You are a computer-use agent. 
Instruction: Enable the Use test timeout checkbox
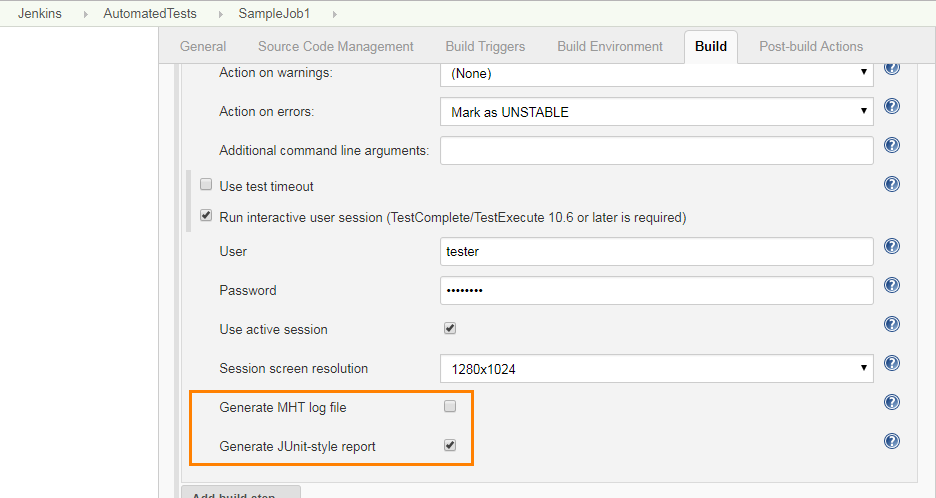pyautogui.click(x=206, y=185)
